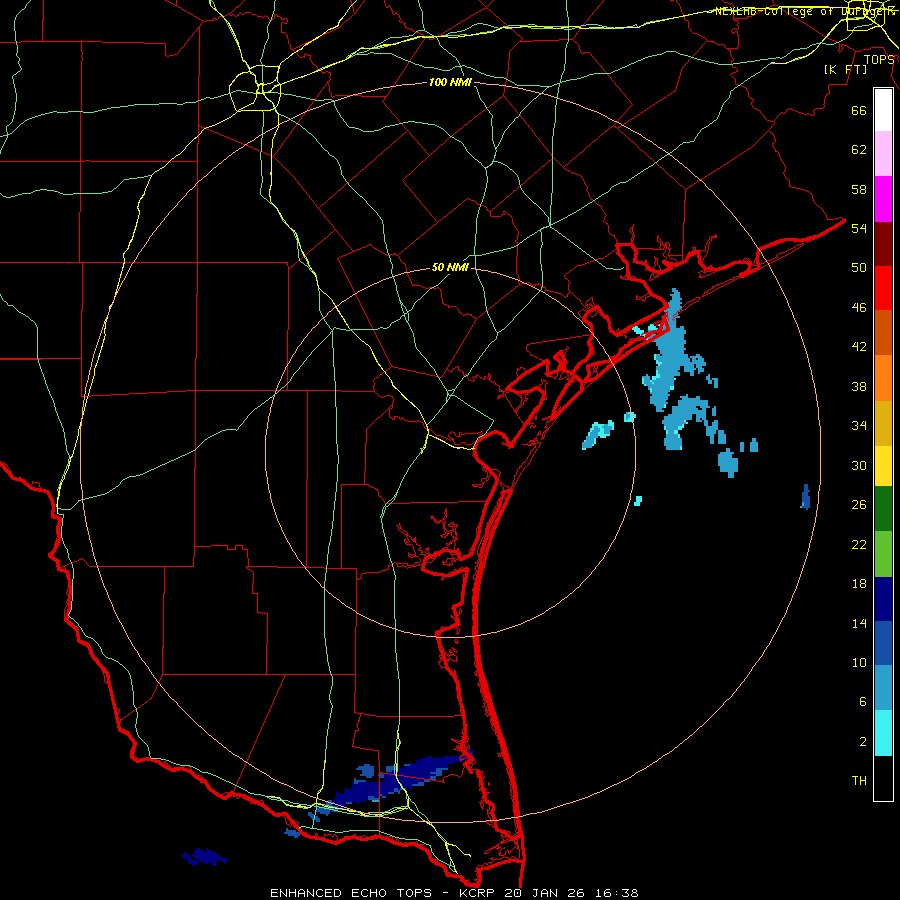Select the '10' legend value

pos(859,662)
